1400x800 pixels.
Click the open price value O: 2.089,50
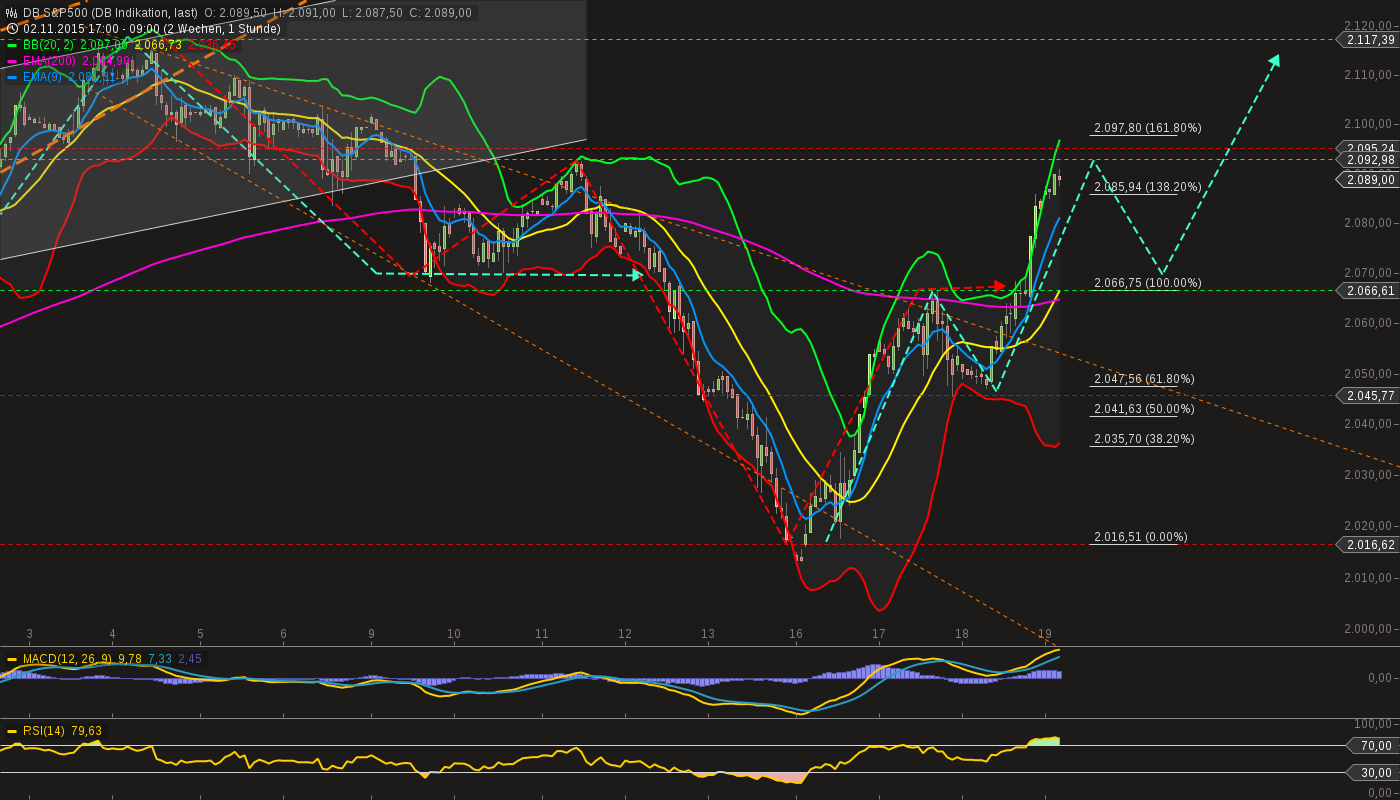click(236, 13)
